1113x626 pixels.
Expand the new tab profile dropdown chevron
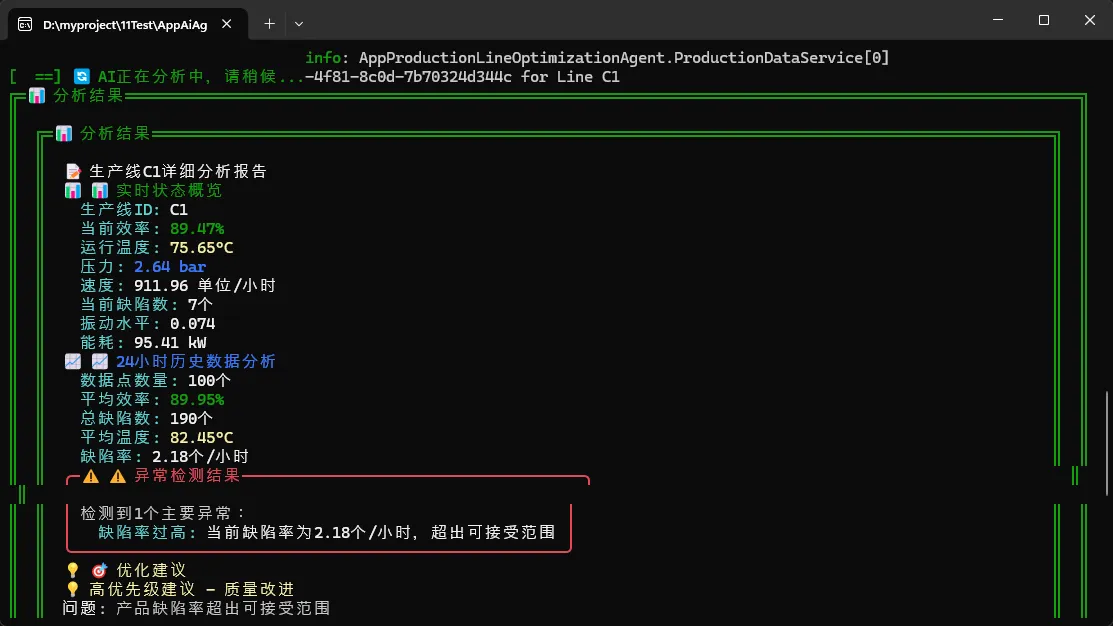click(x=299, y=23)
